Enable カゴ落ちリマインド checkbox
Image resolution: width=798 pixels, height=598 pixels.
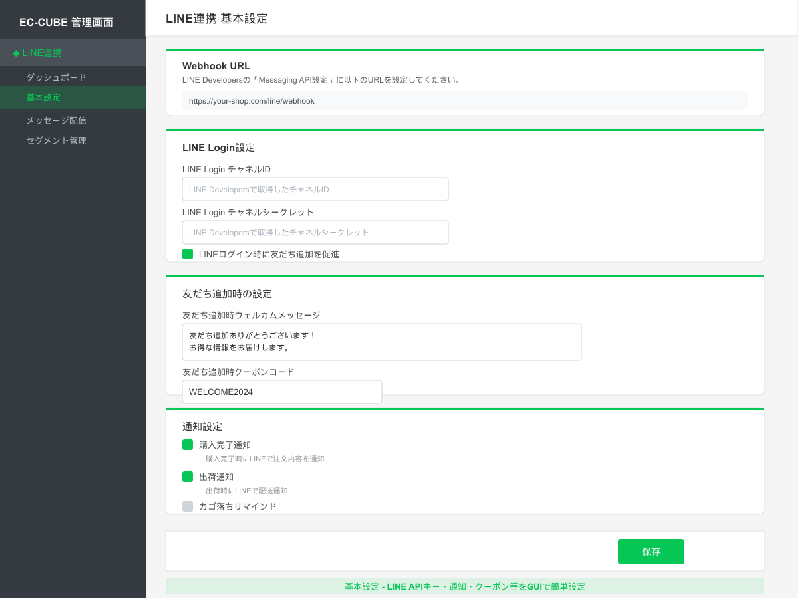click(187, 506)
